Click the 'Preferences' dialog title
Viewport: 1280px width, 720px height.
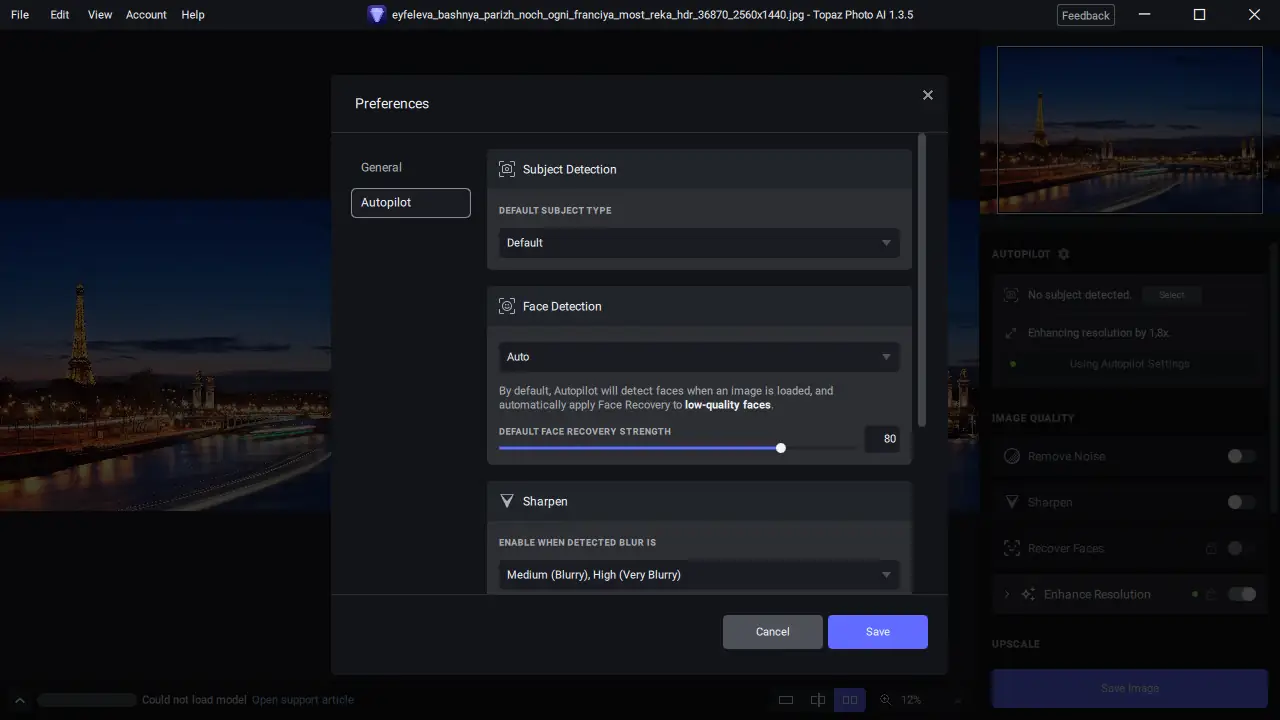pyautogui.click(x=392, y=103)
